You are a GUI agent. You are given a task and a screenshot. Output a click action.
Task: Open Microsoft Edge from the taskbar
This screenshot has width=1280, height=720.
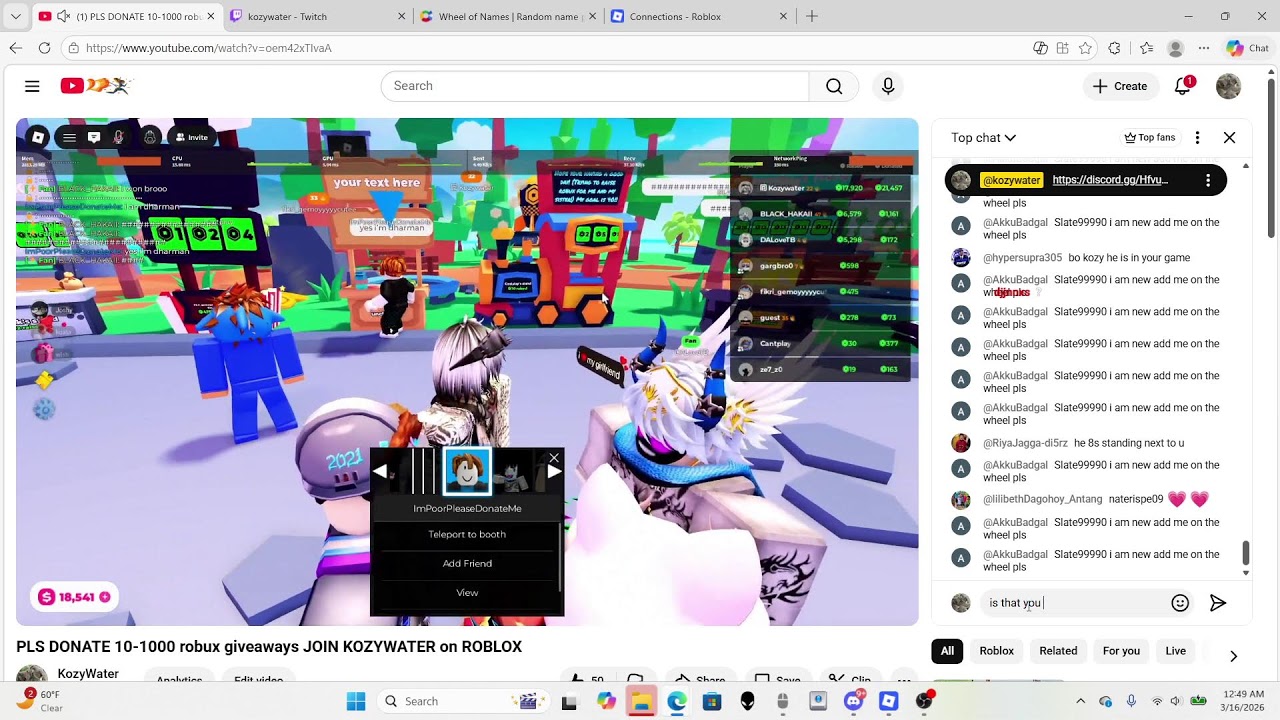pos(677,701)
